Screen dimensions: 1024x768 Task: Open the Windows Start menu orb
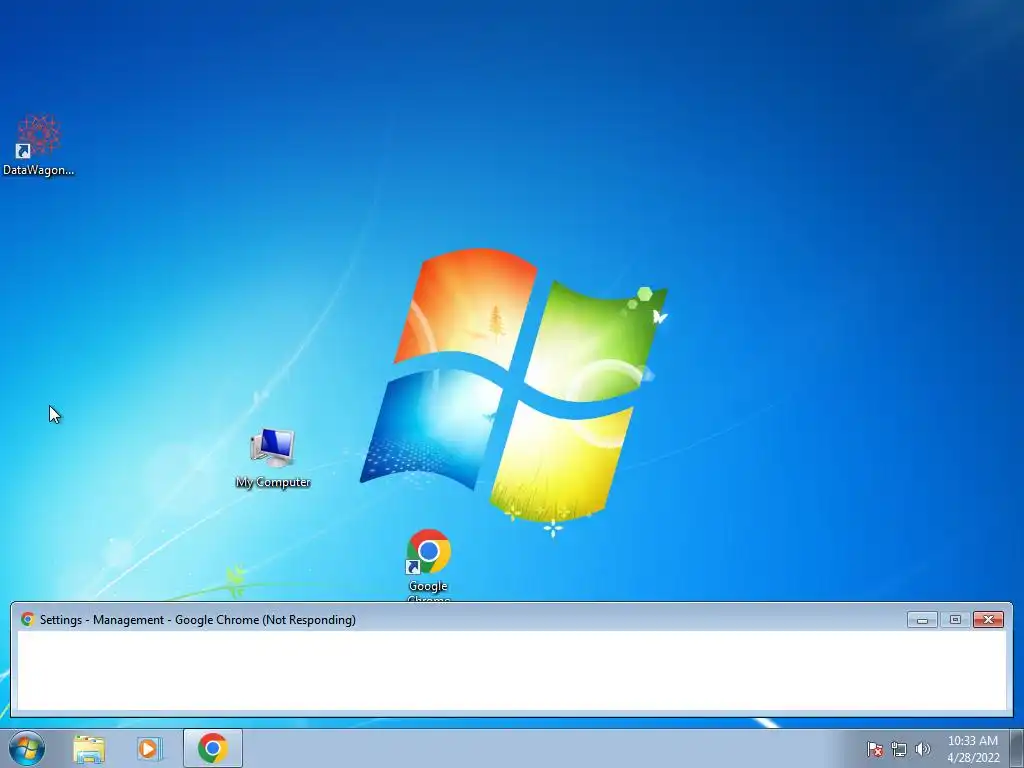(27, 748)
